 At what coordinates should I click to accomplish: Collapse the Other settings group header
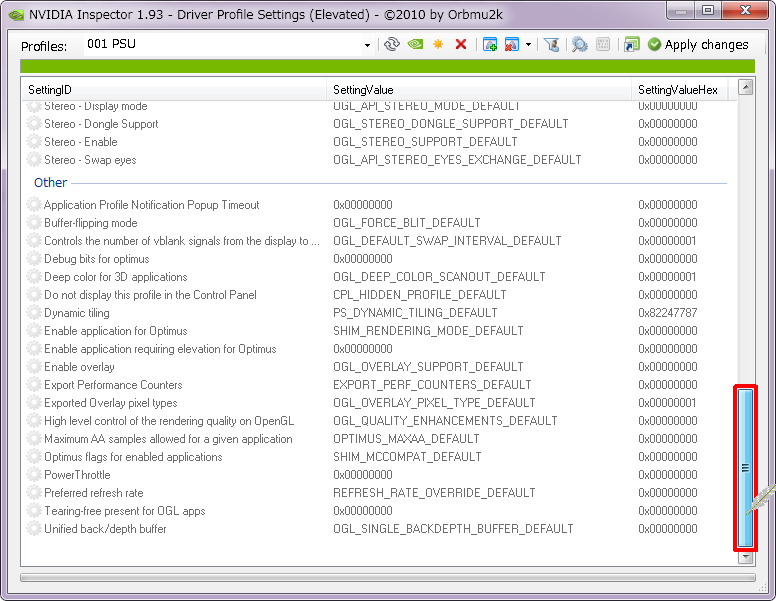pyautogui.click(x=50, y=183)
